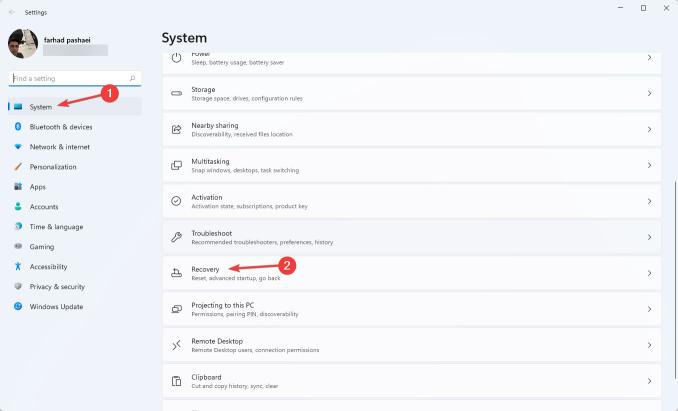This screenshot has width=678, height=411.
Task: Open Accounts settings
Action: coord(75,206)
